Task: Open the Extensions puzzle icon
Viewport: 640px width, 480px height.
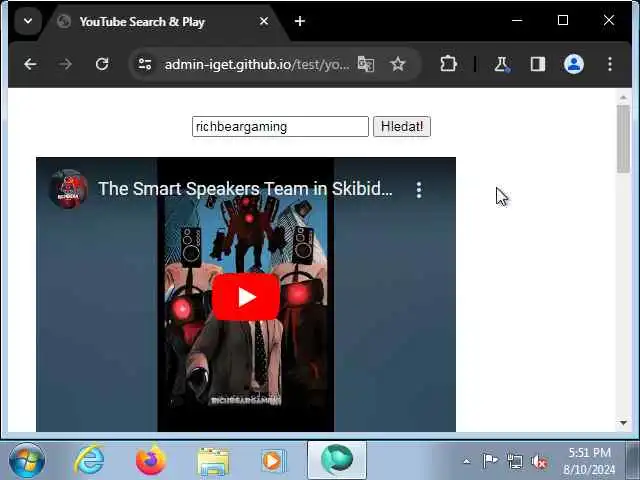Action: point(448,64)
